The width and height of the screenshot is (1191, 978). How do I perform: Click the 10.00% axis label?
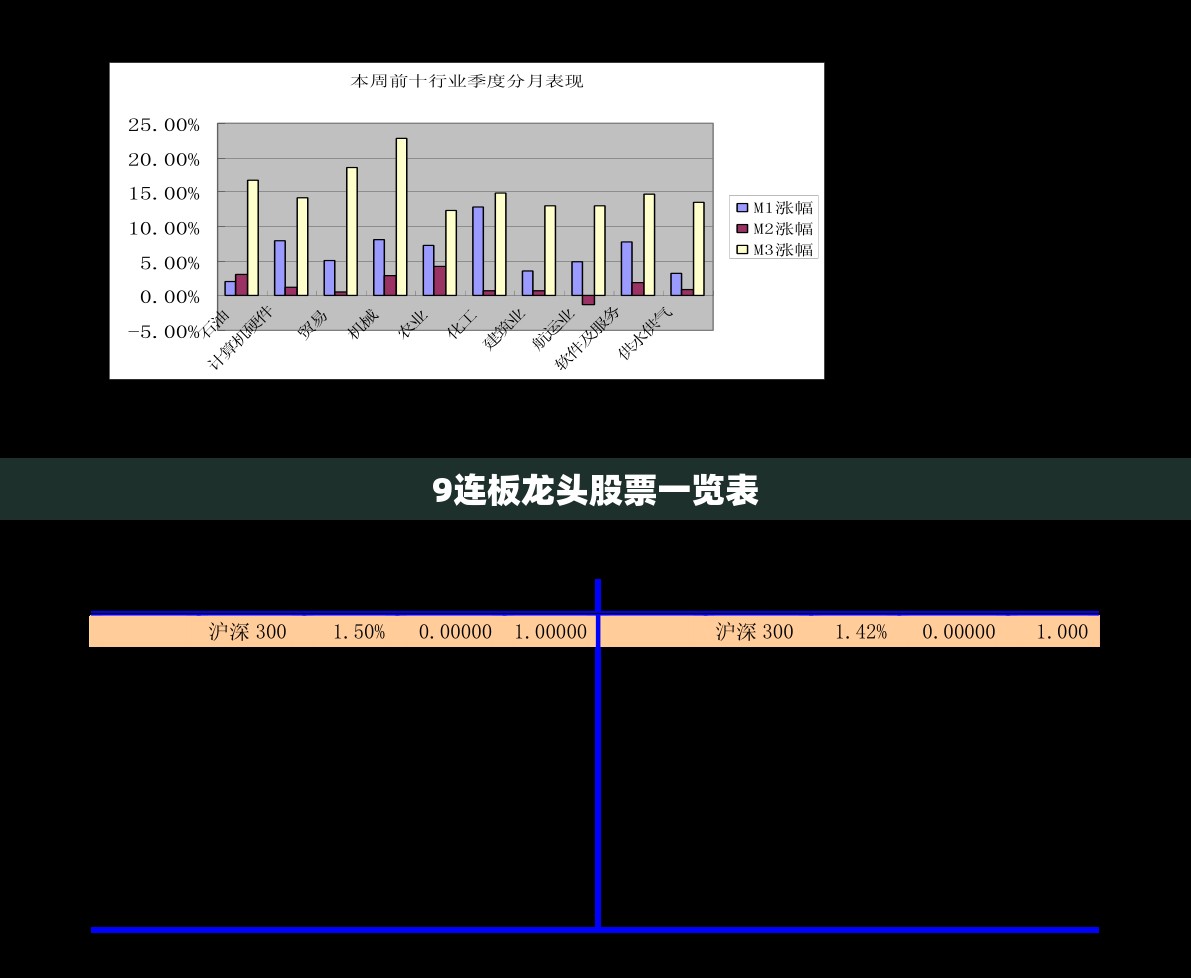[164, 228]
